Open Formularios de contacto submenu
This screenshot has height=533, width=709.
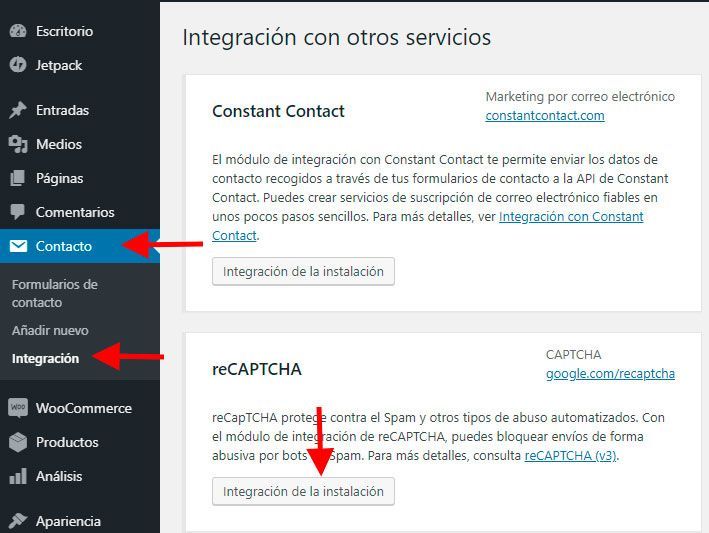pyautogui.click(x=55, y=293)
